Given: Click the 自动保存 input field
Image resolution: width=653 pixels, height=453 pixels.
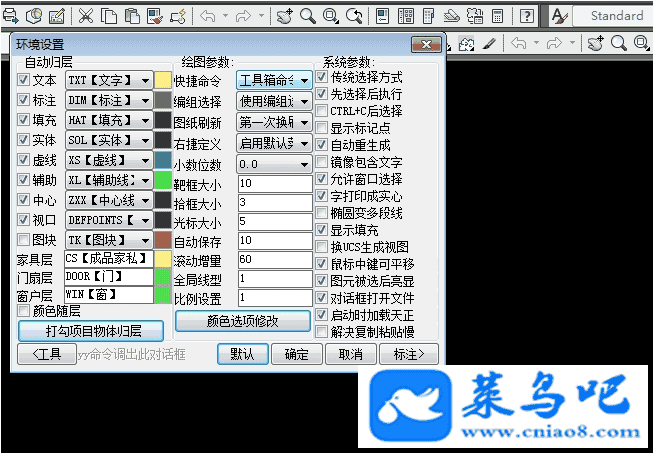Looking at the screenshot, I should coord(274,240).
